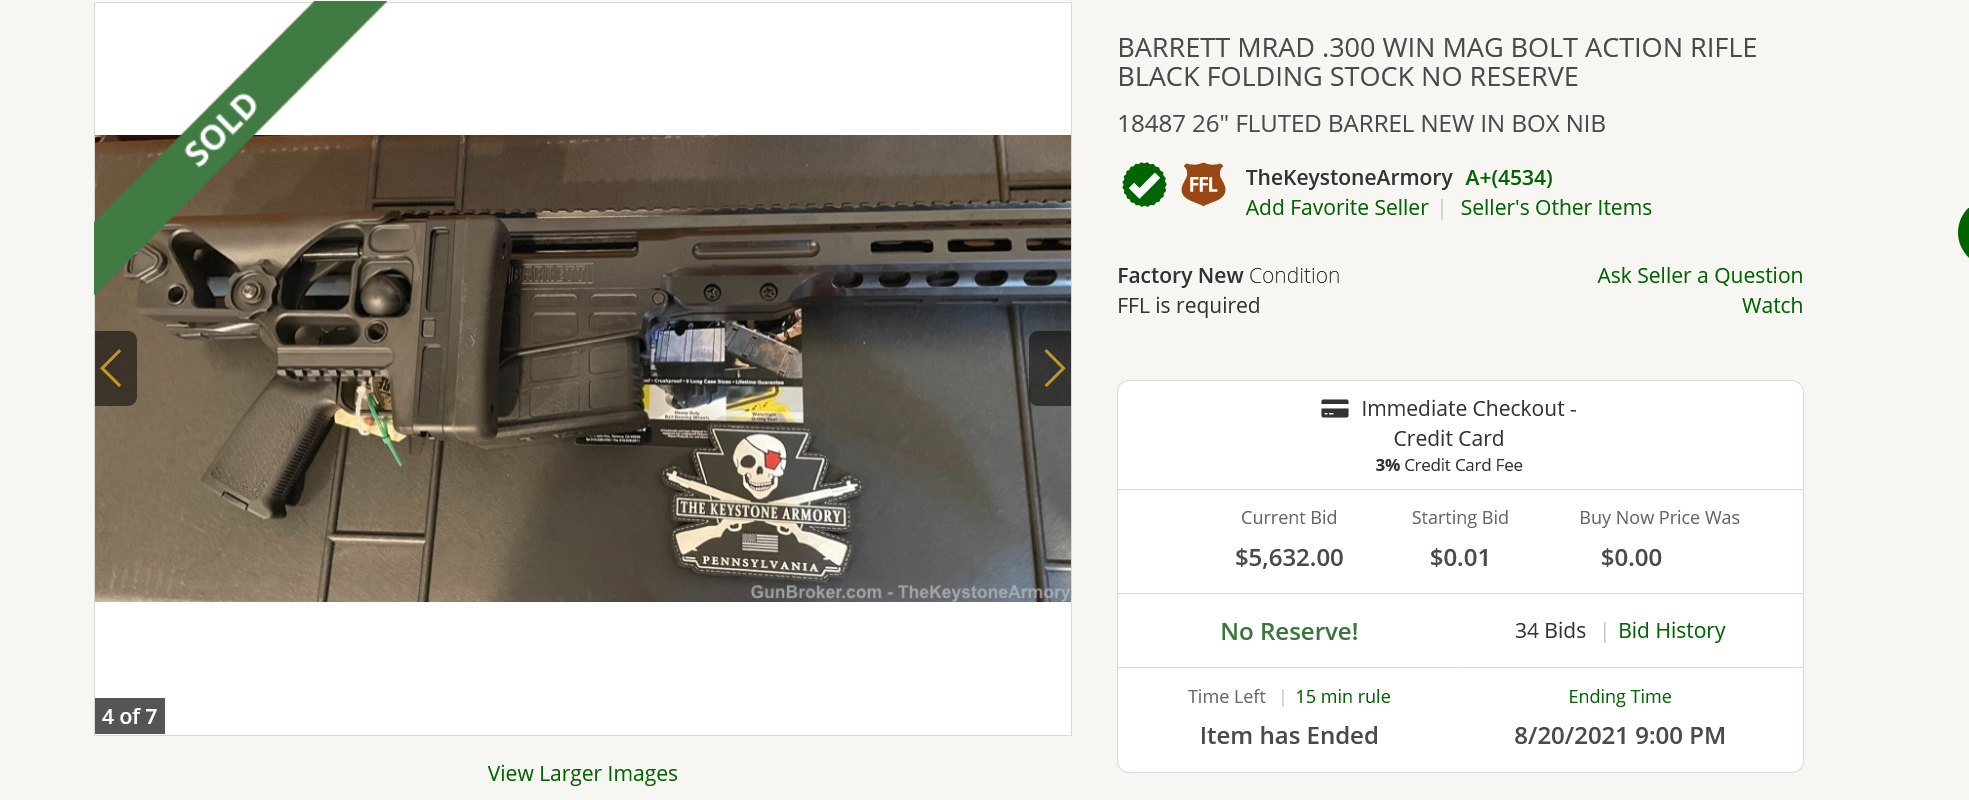Click the next image arrow
The height and width of the screenshot is (800, 1969).
click(x=1051, y=368)
